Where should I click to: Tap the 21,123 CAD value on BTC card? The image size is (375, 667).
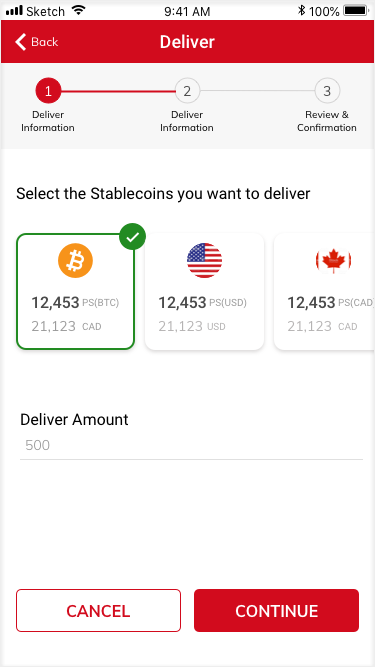pyautogui.click(x=66, y=327)
